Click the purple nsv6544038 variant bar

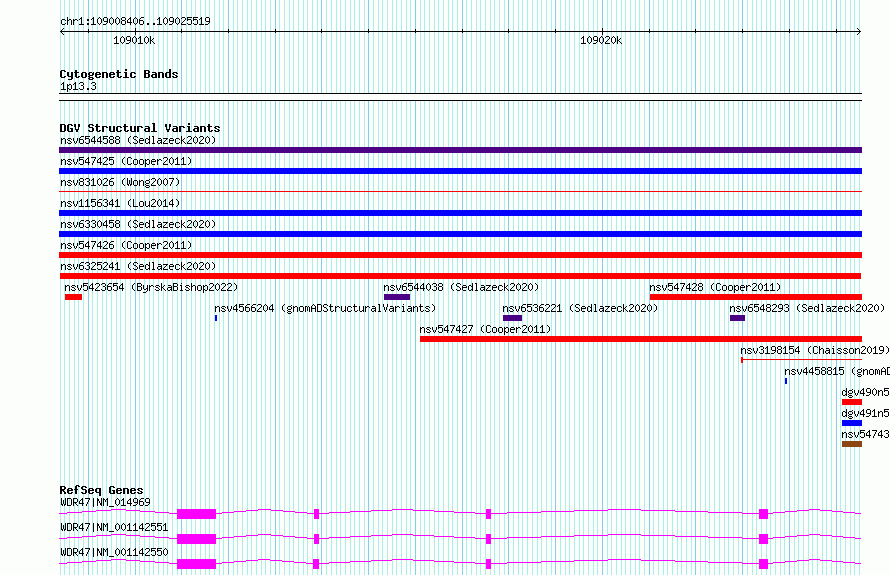tap(397, 297)
